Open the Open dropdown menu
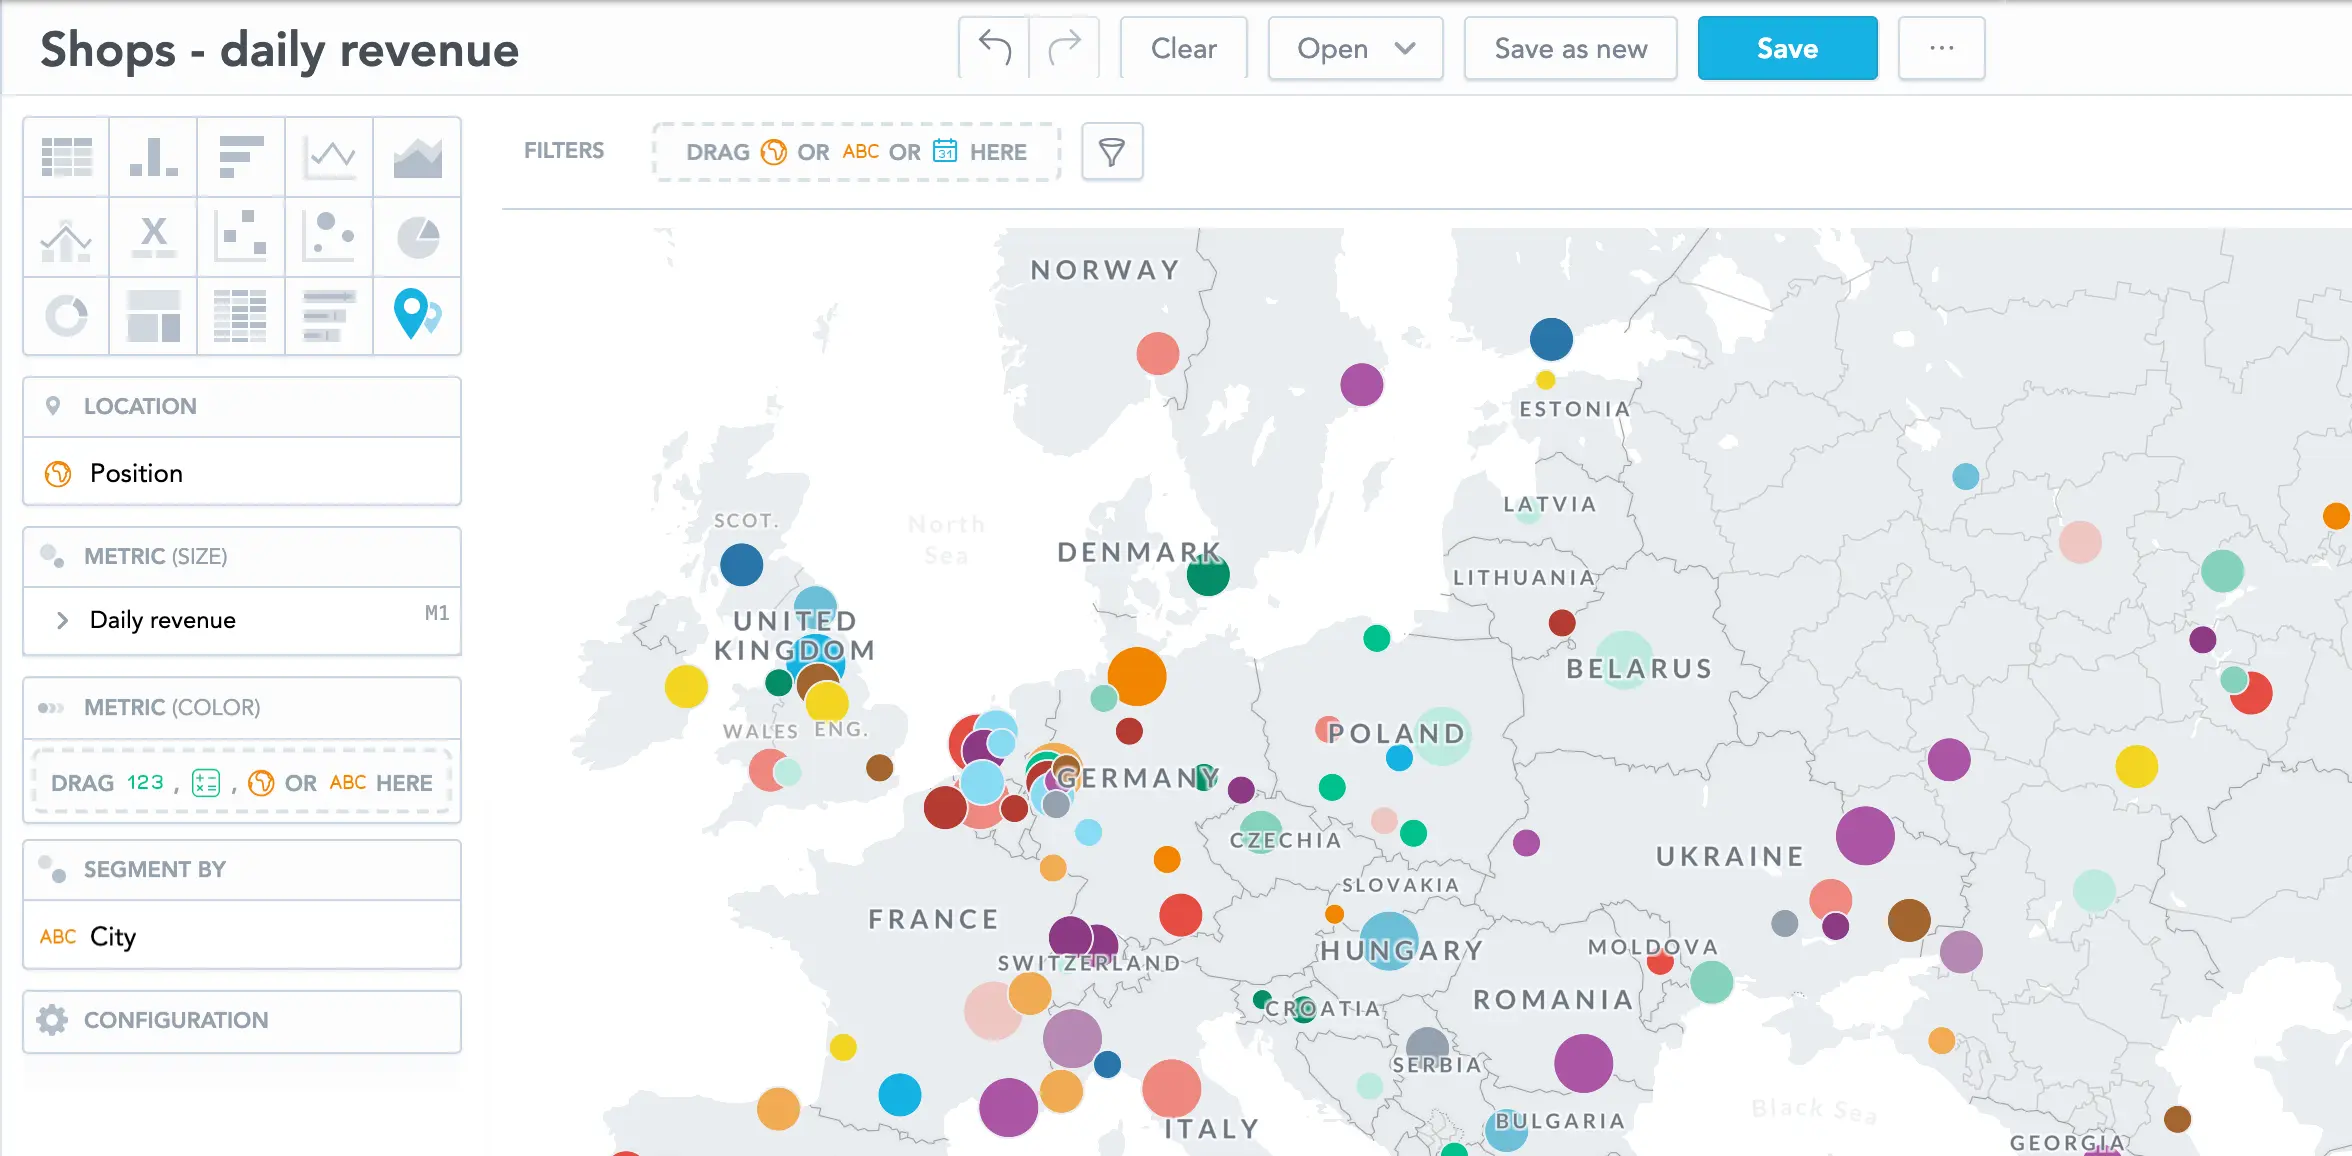 (x=1355, y=48)
